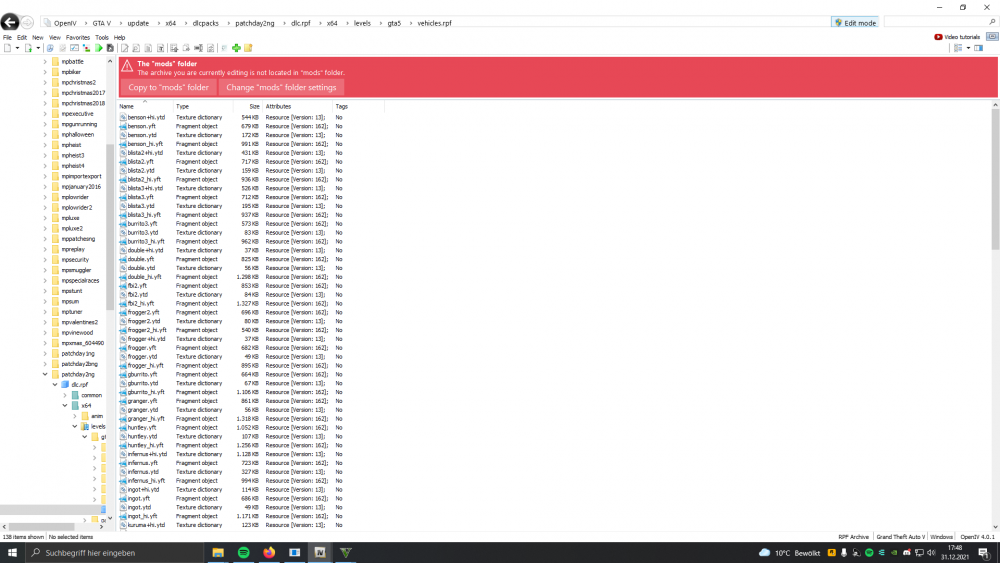Click the yellow folder-note toolbar icon
Screen dimensions: 1000x563
(x=248, y=48)
